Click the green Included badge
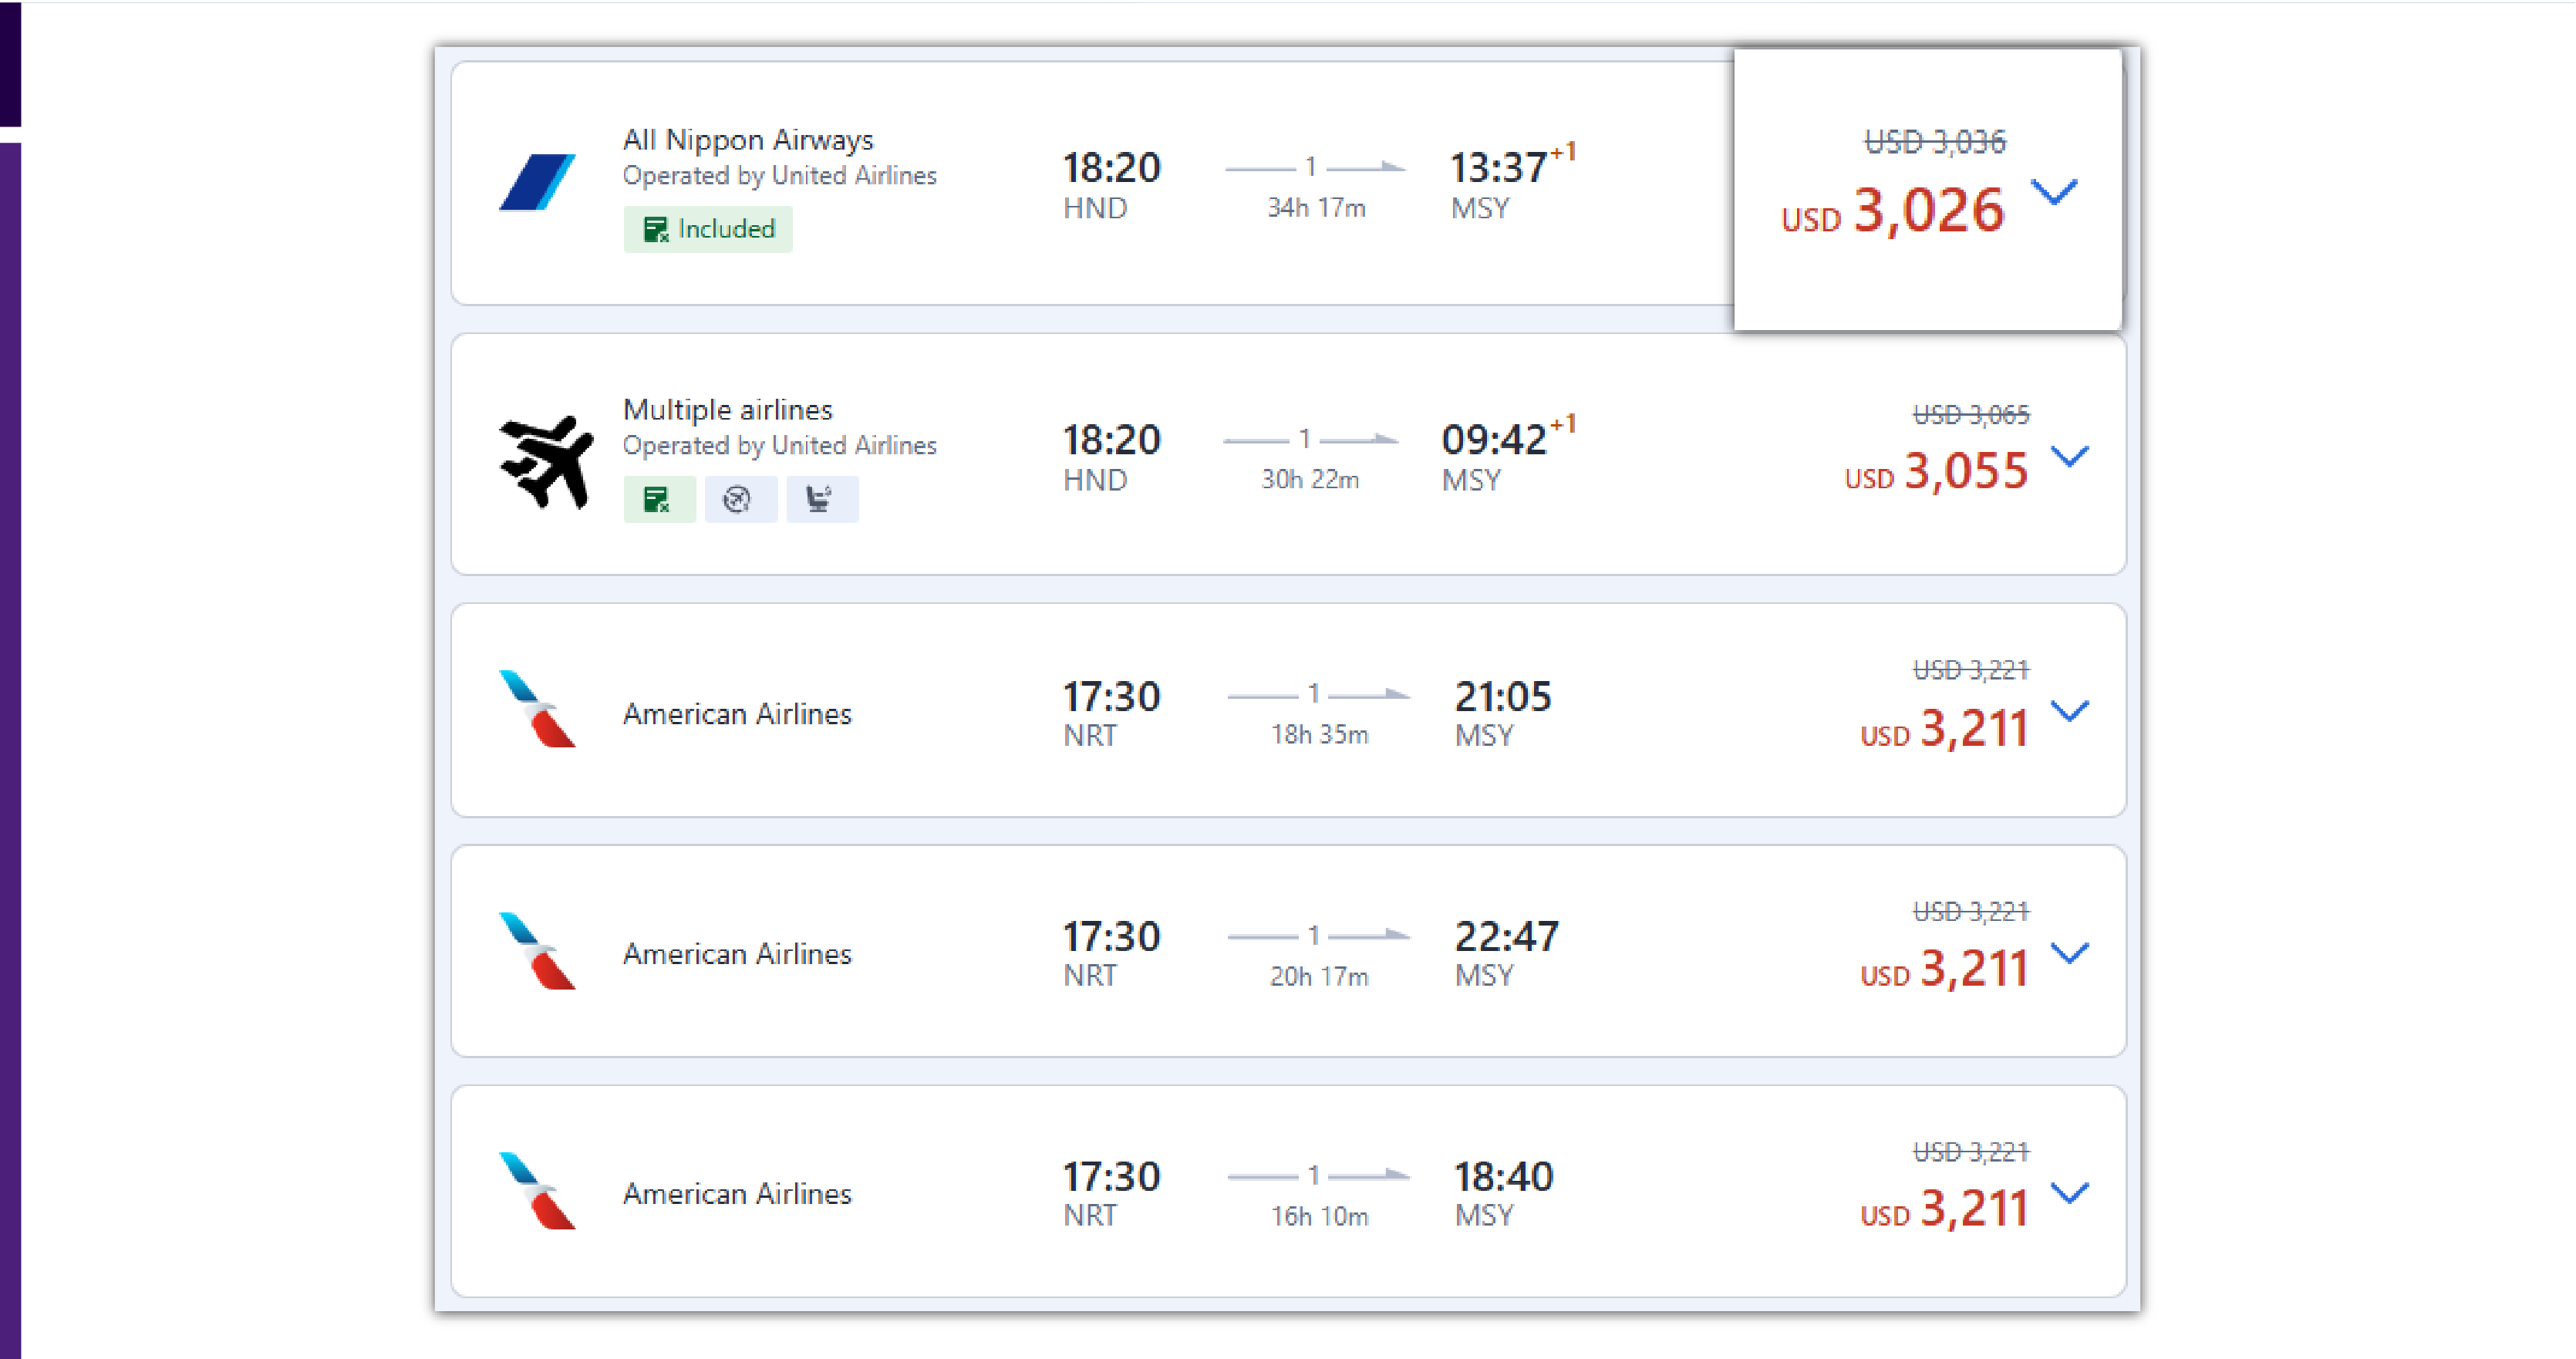This screenshot has height=1359, width=2576. (708, 229)
